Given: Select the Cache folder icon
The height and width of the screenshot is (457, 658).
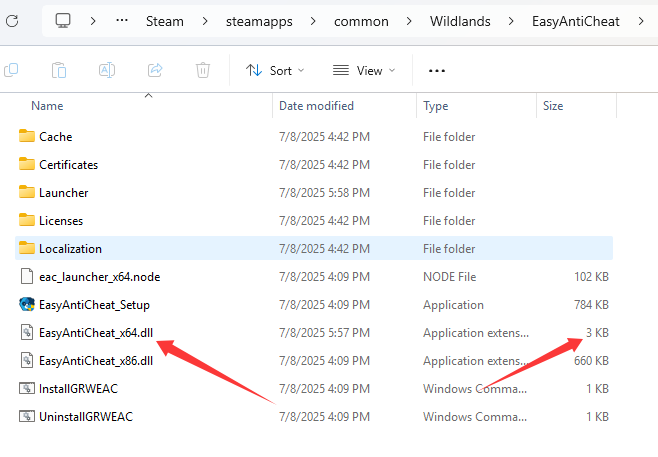Looking at the screenshot, I should [27, 136].
